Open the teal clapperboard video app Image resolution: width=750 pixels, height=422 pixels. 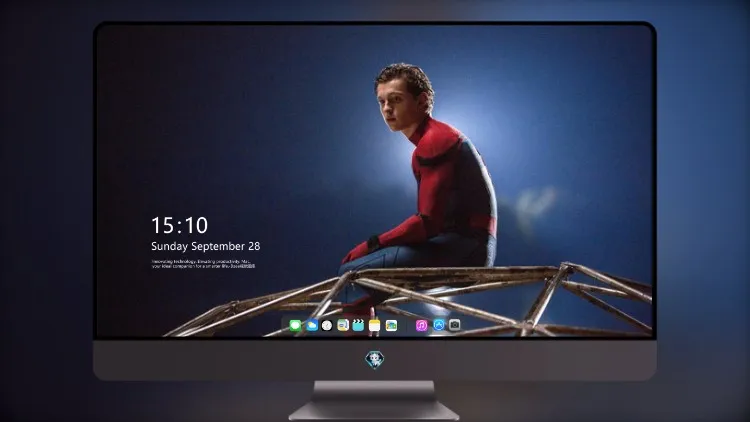(x=358, y=326)
